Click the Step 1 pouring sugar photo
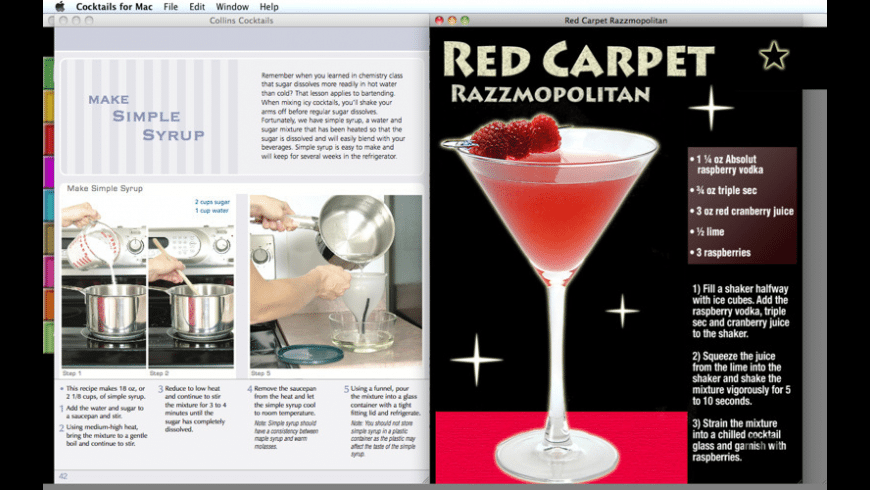This screenshot has width=870, height=490. 104,280
